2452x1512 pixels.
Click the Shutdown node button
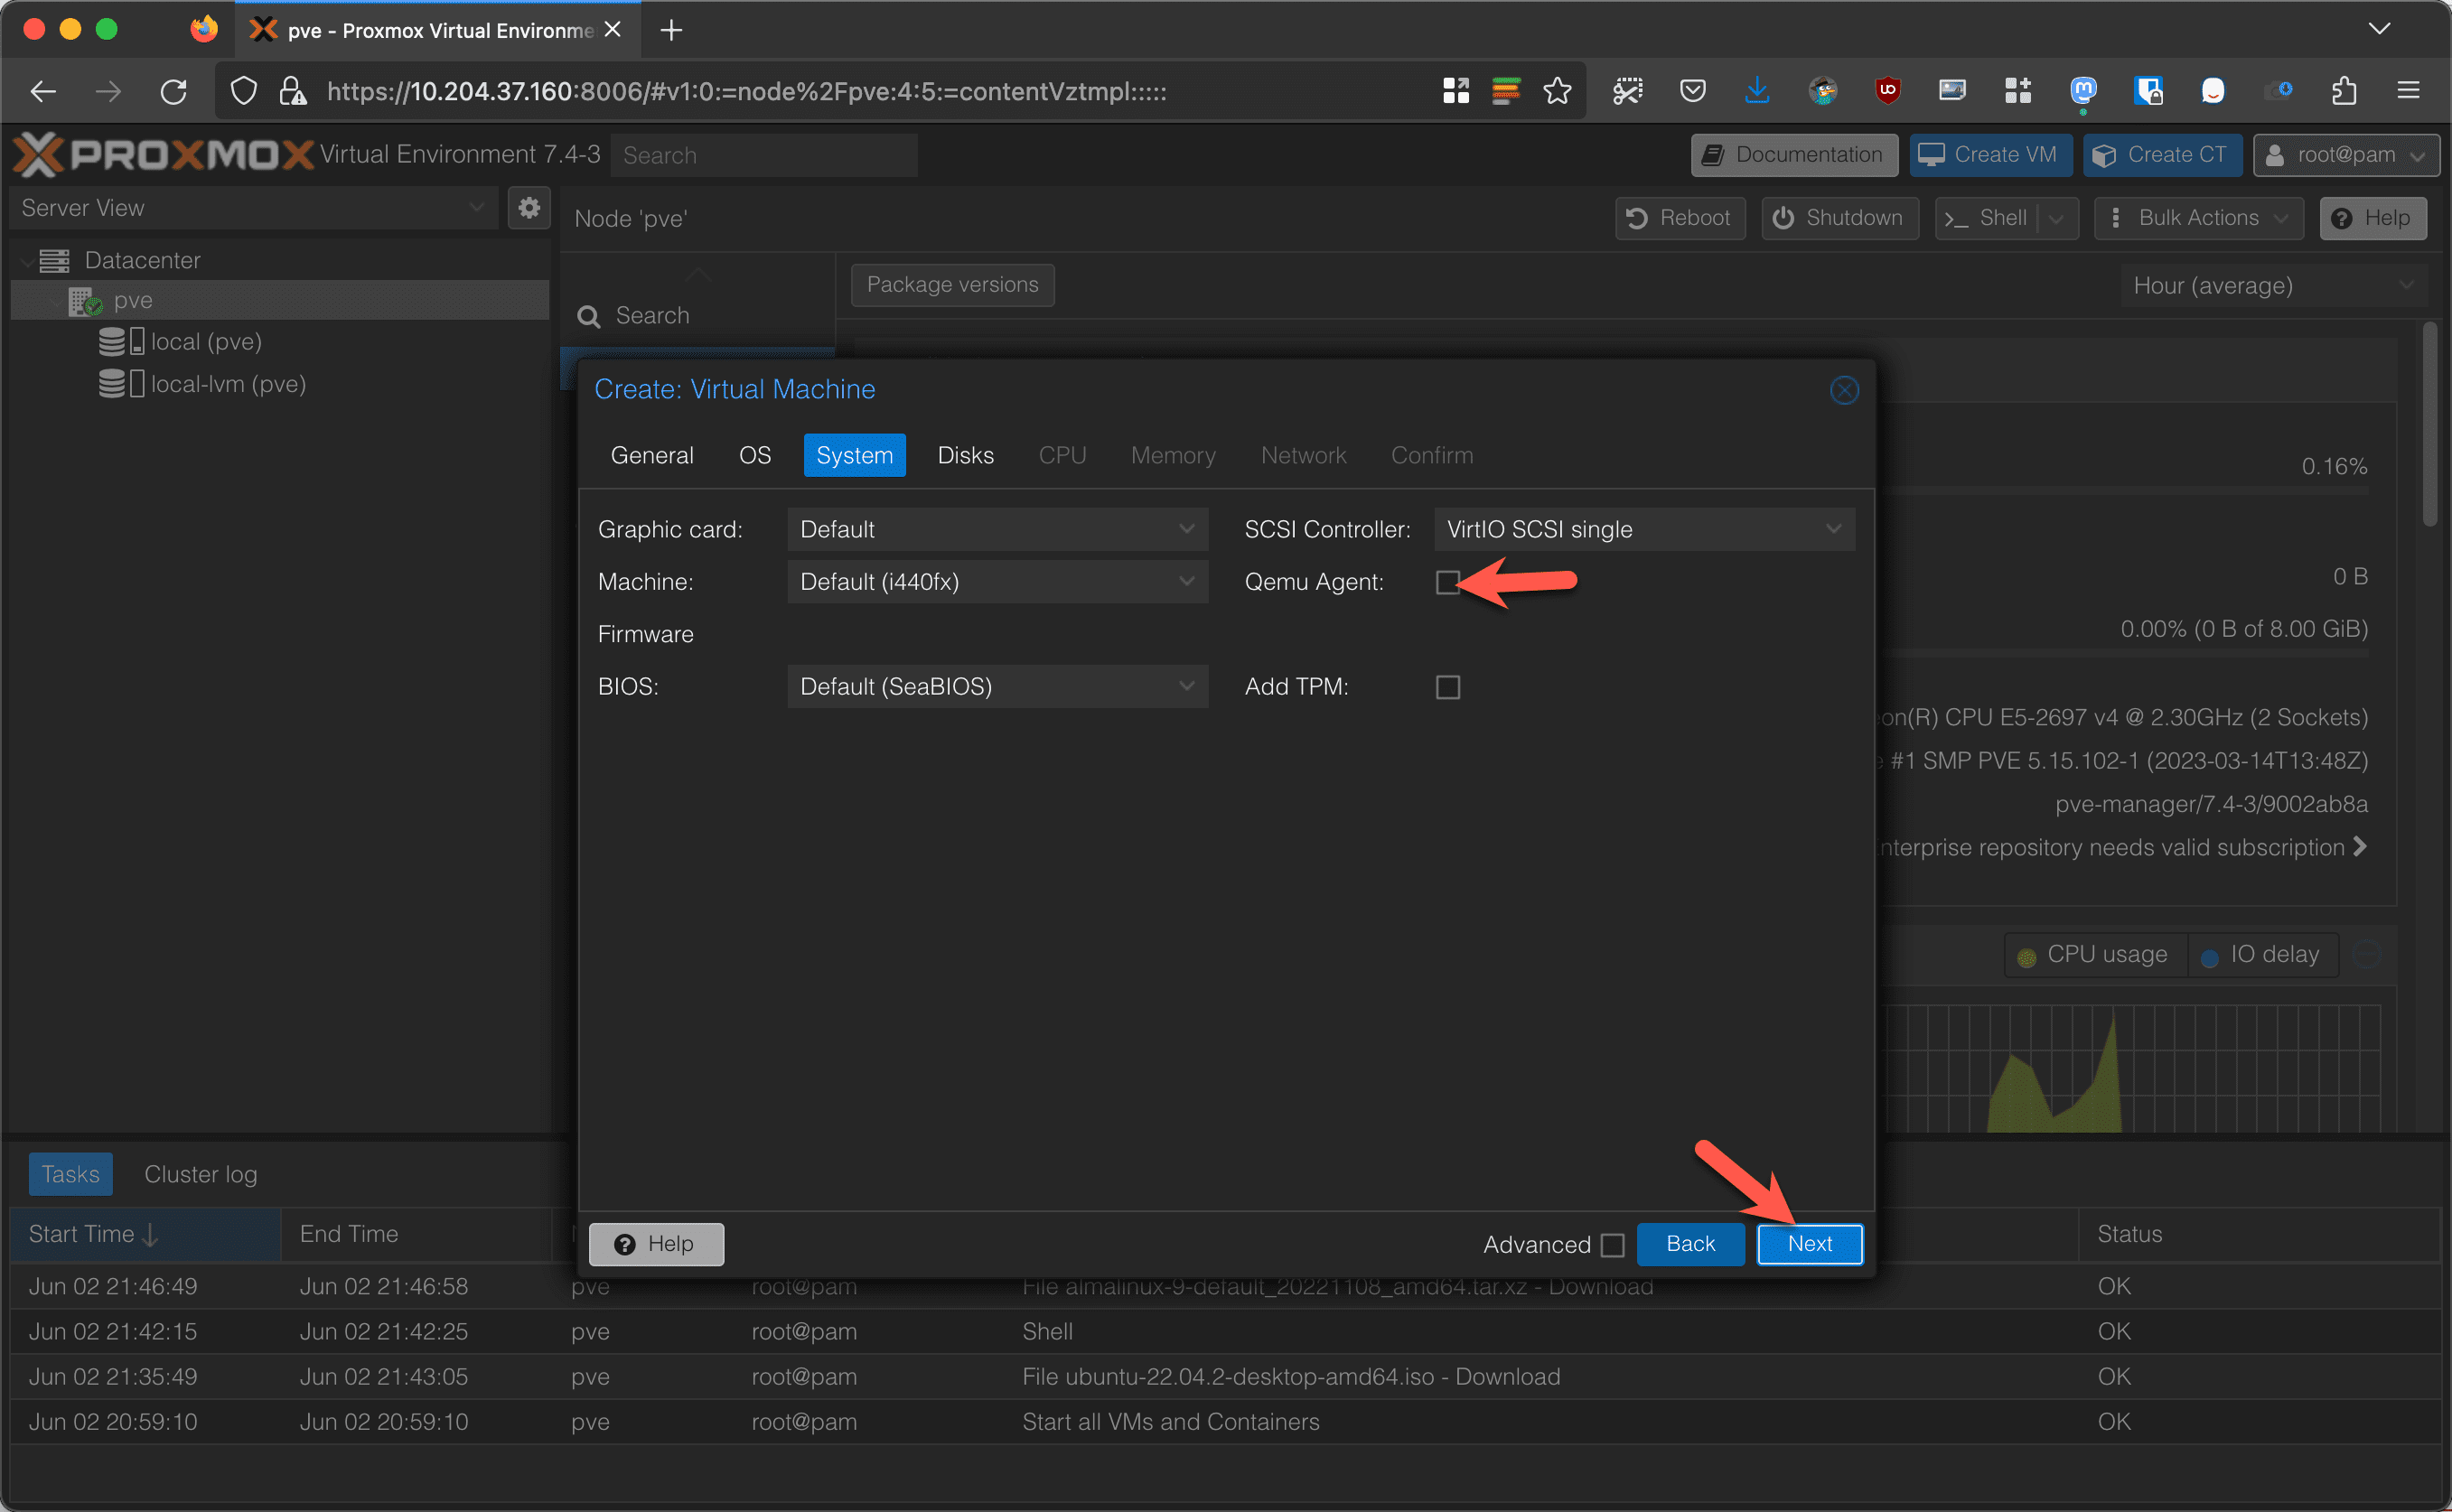click(1840, 218)
